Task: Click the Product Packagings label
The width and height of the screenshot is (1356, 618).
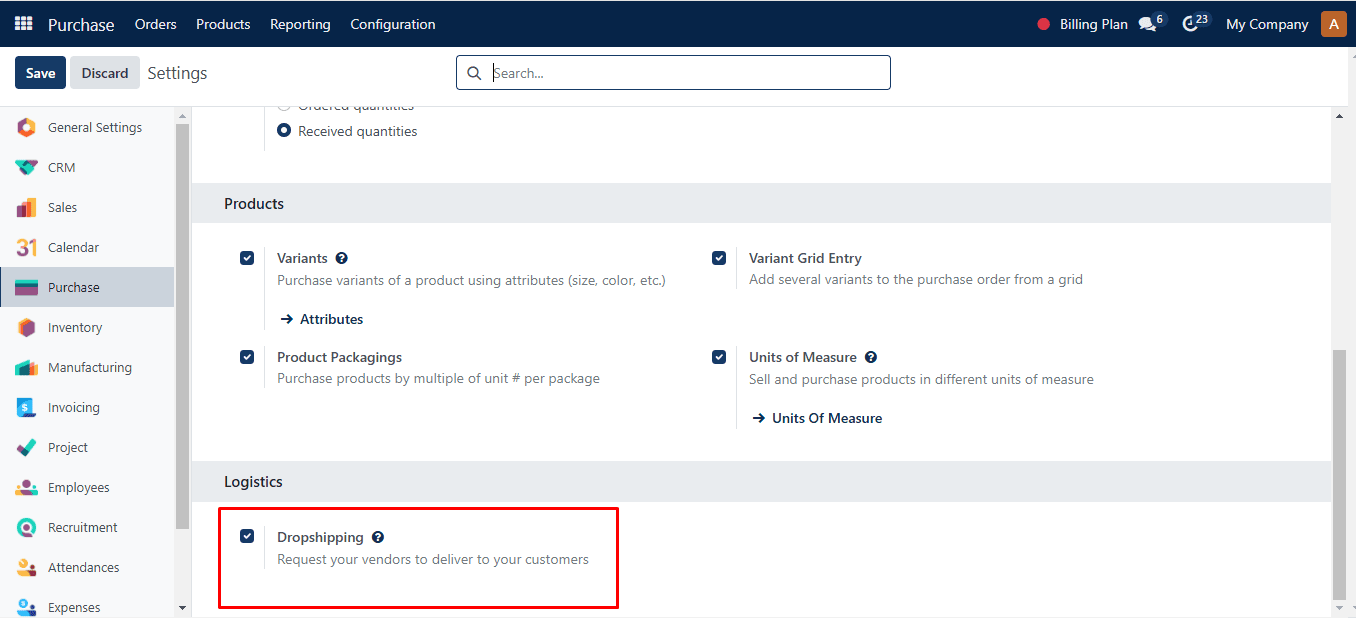Action: pos(339,357)
